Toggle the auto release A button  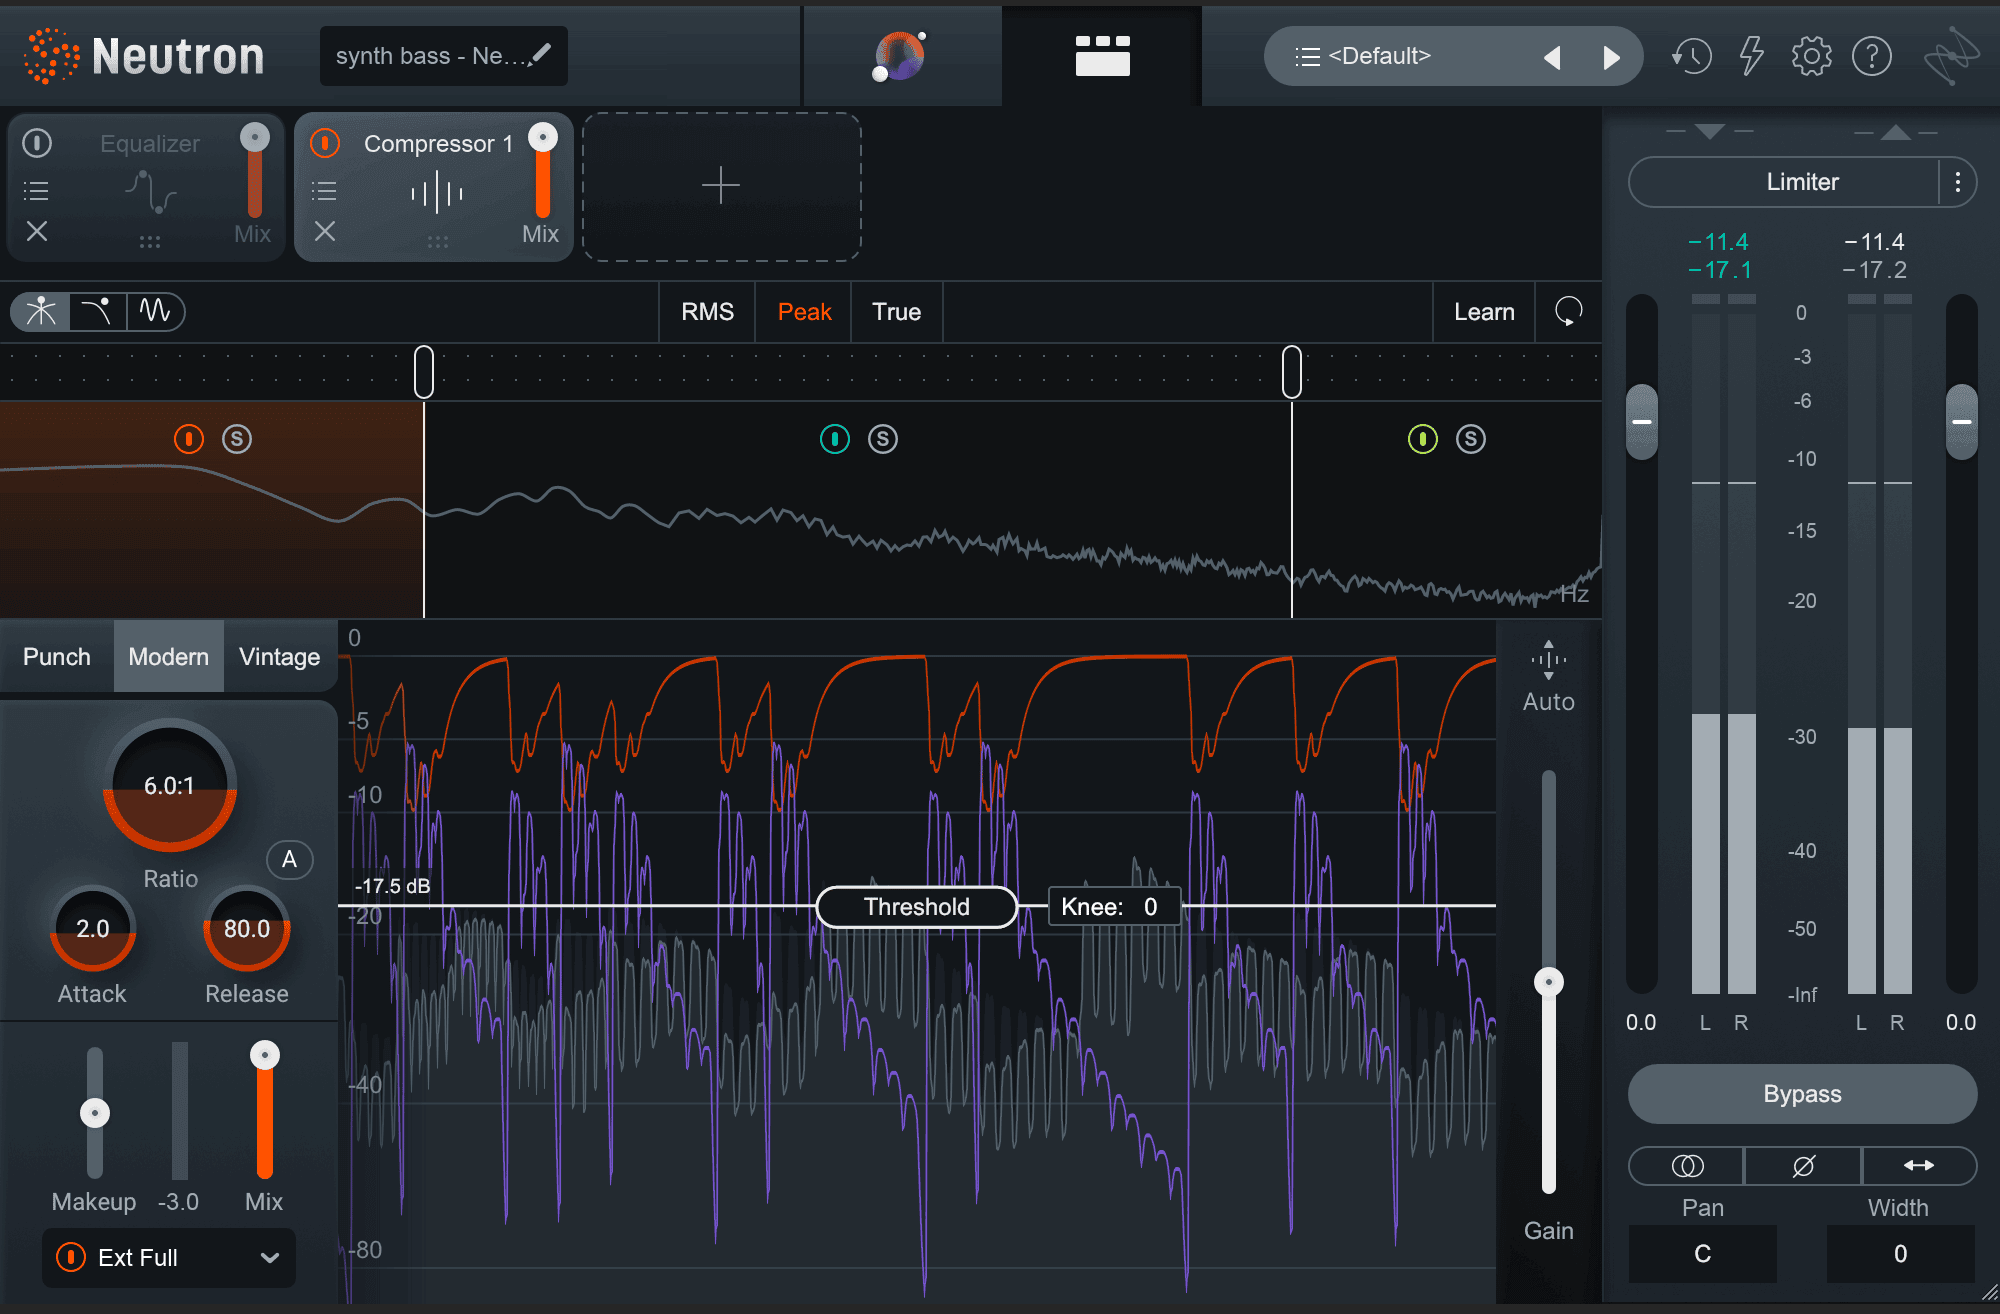point(289,860)
